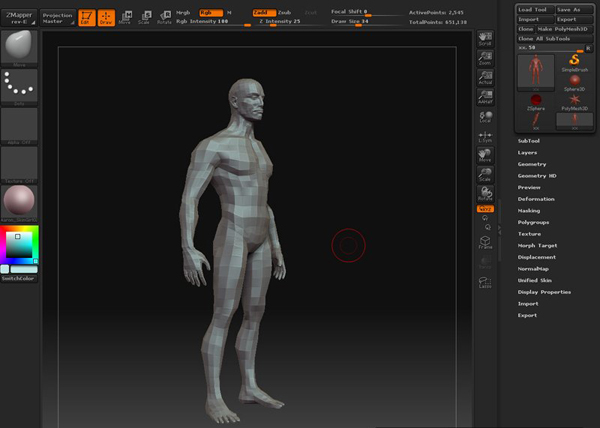Select the large human figure tool thumbnail
Screen dimensions: 600x428
(x=536, y=73)
